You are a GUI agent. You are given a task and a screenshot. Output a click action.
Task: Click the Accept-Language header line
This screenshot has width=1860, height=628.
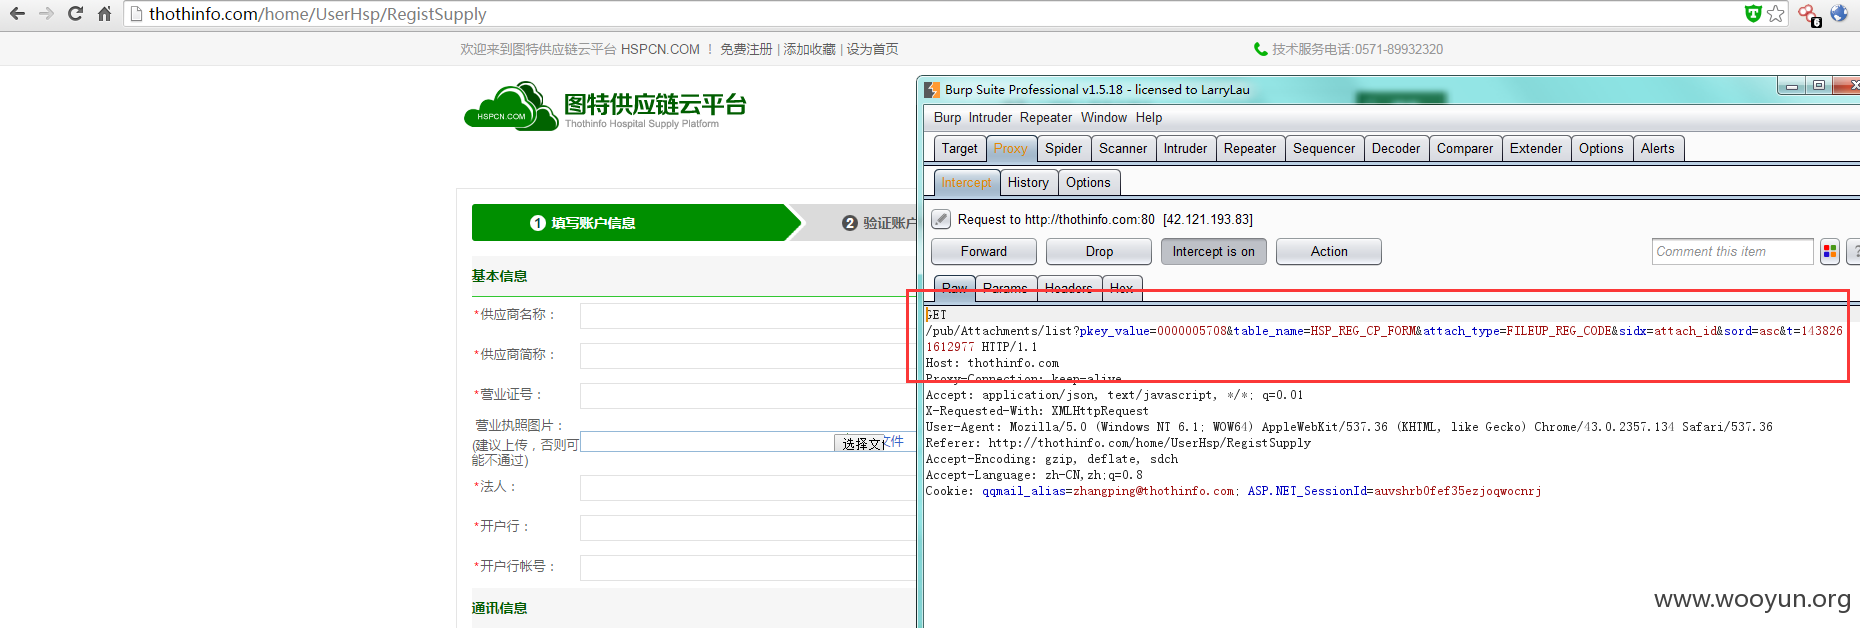tap(1034, 475)
